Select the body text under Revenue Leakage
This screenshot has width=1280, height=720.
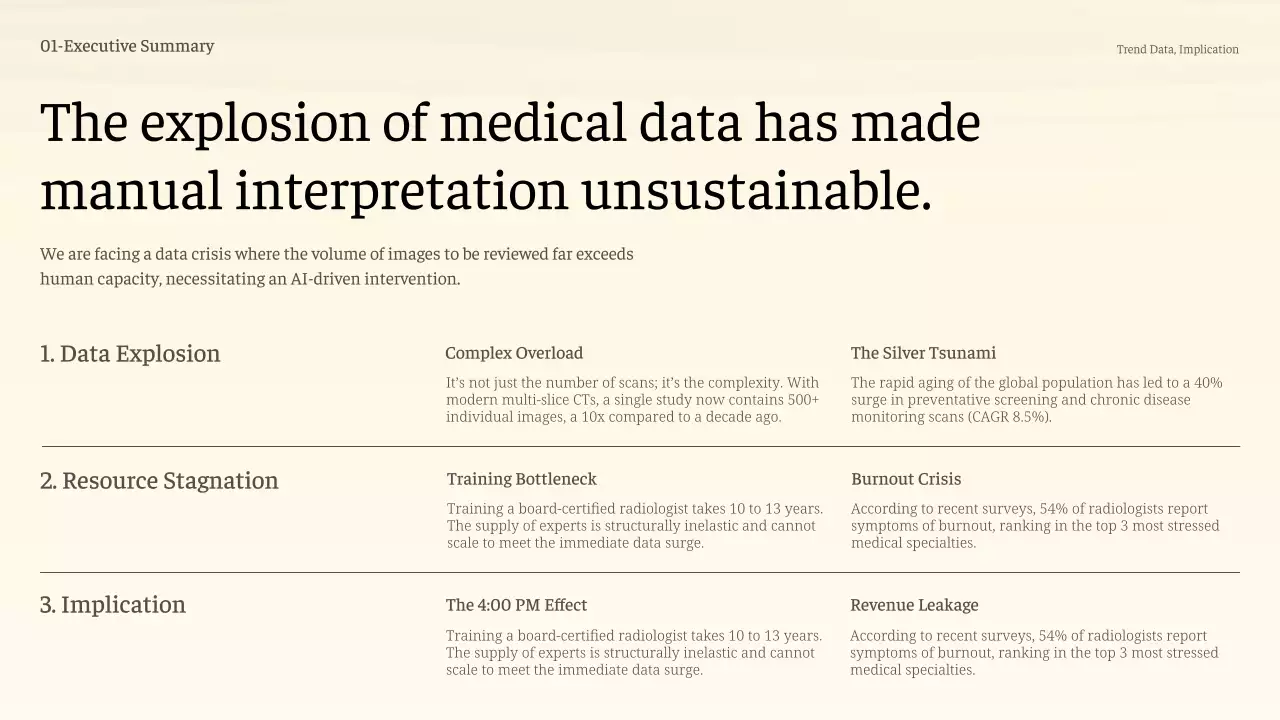point(1034,653)
